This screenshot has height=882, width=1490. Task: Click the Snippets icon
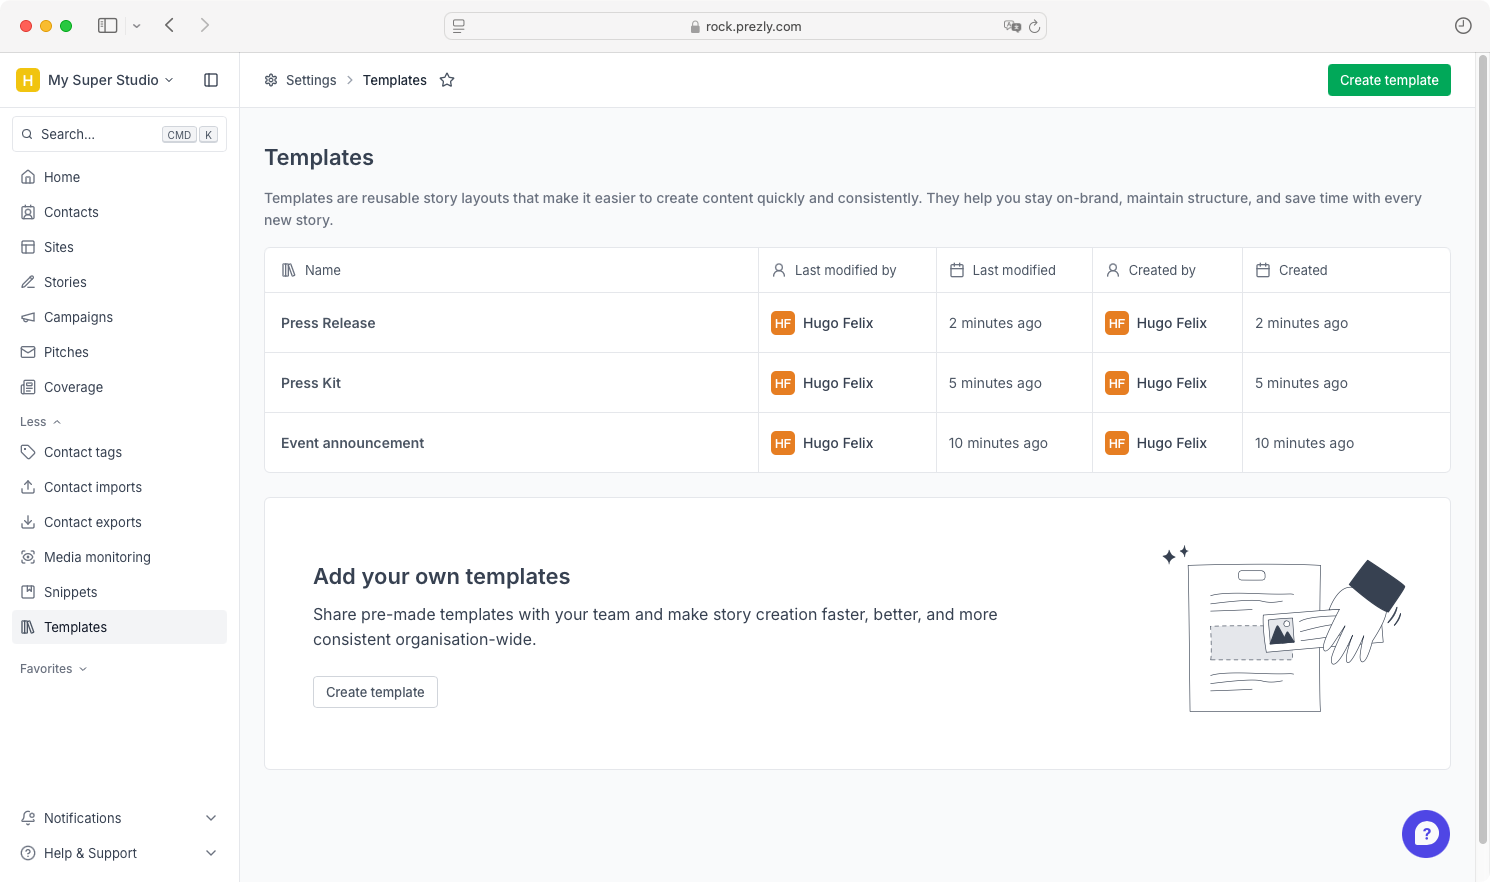(x=28, y=592)
